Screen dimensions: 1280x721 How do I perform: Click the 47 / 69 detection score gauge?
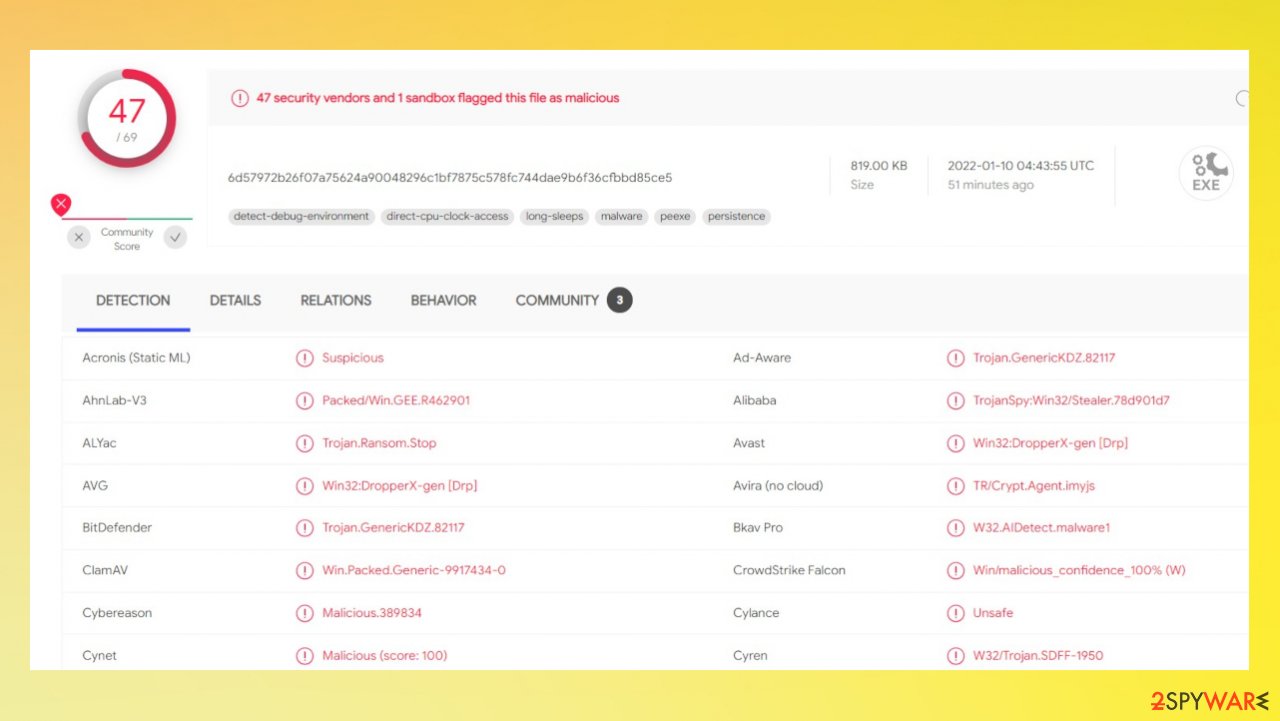coord(127,118)
